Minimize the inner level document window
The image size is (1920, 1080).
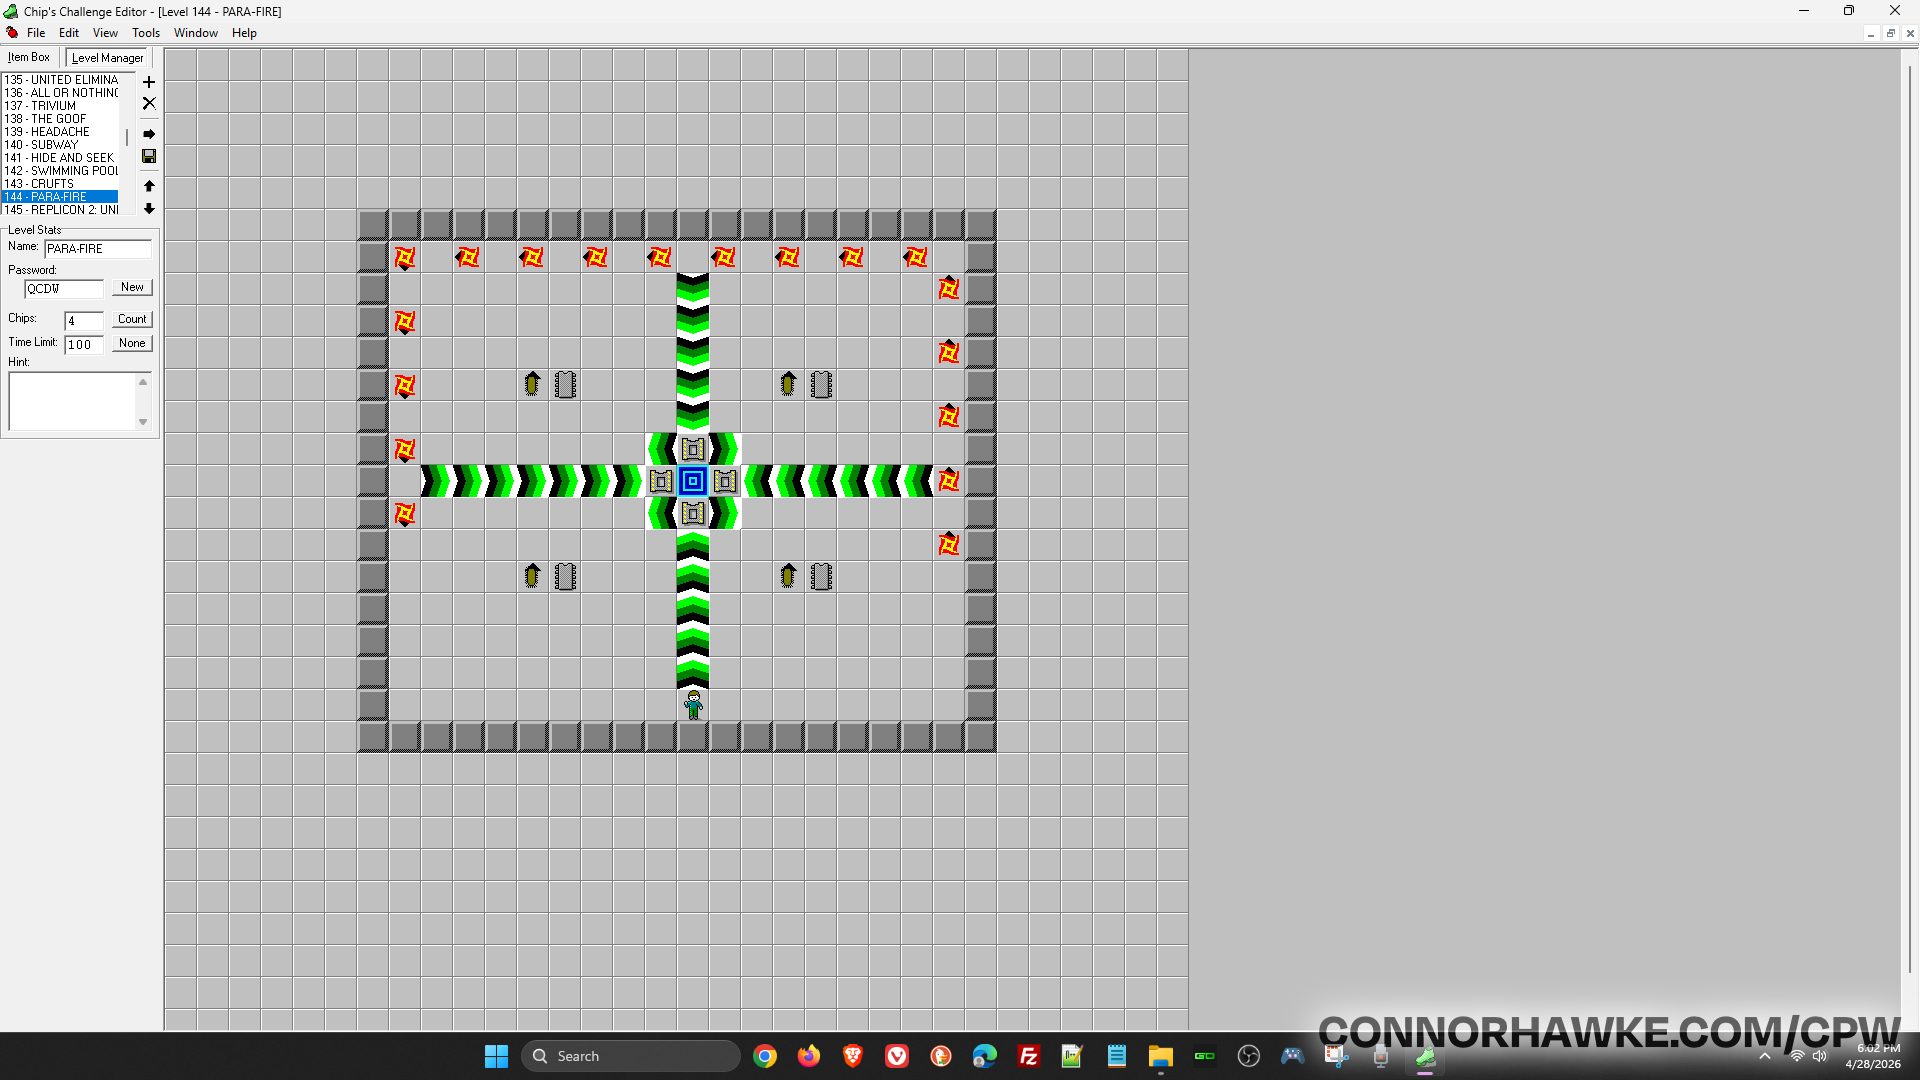pyautogui.click(x=1870, y=33)
